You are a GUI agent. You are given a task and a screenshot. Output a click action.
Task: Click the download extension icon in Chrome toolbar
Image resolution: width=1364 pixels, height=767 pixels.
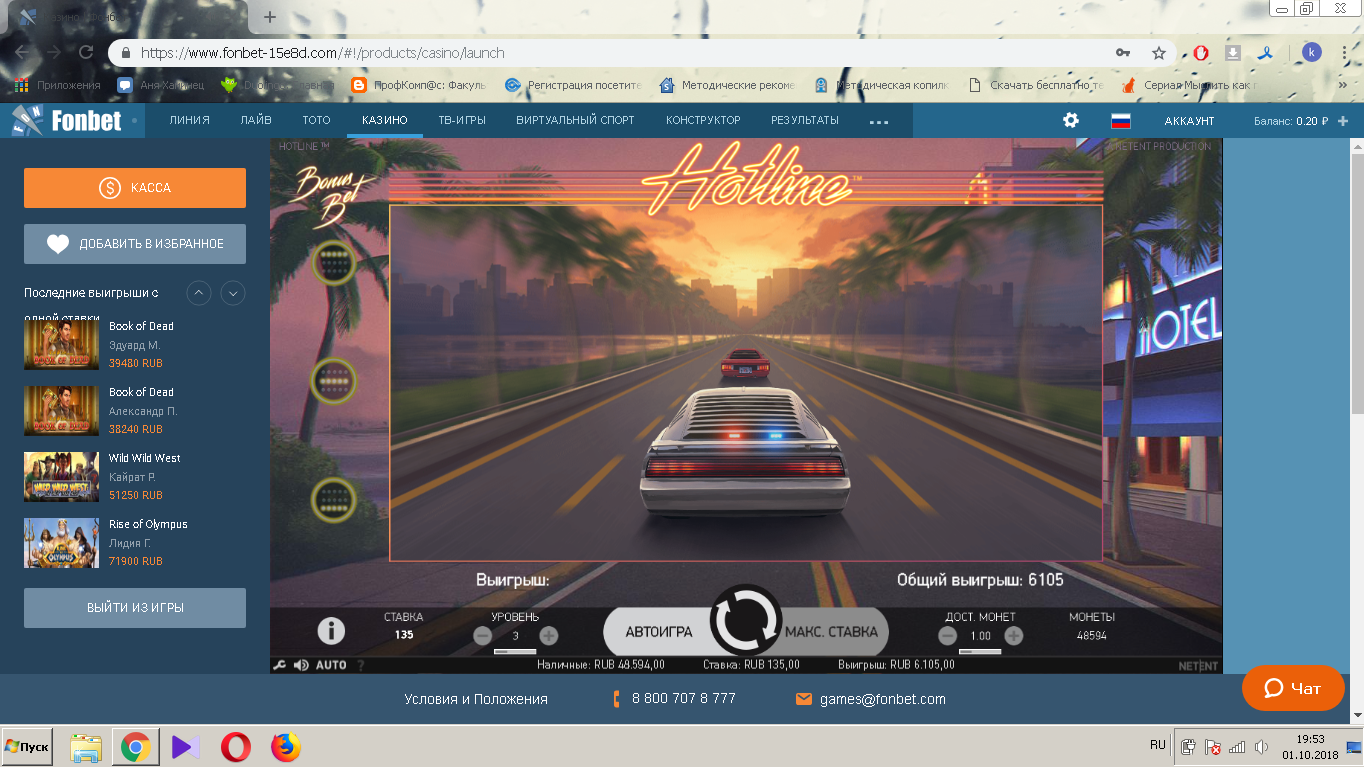point(1234,53)
